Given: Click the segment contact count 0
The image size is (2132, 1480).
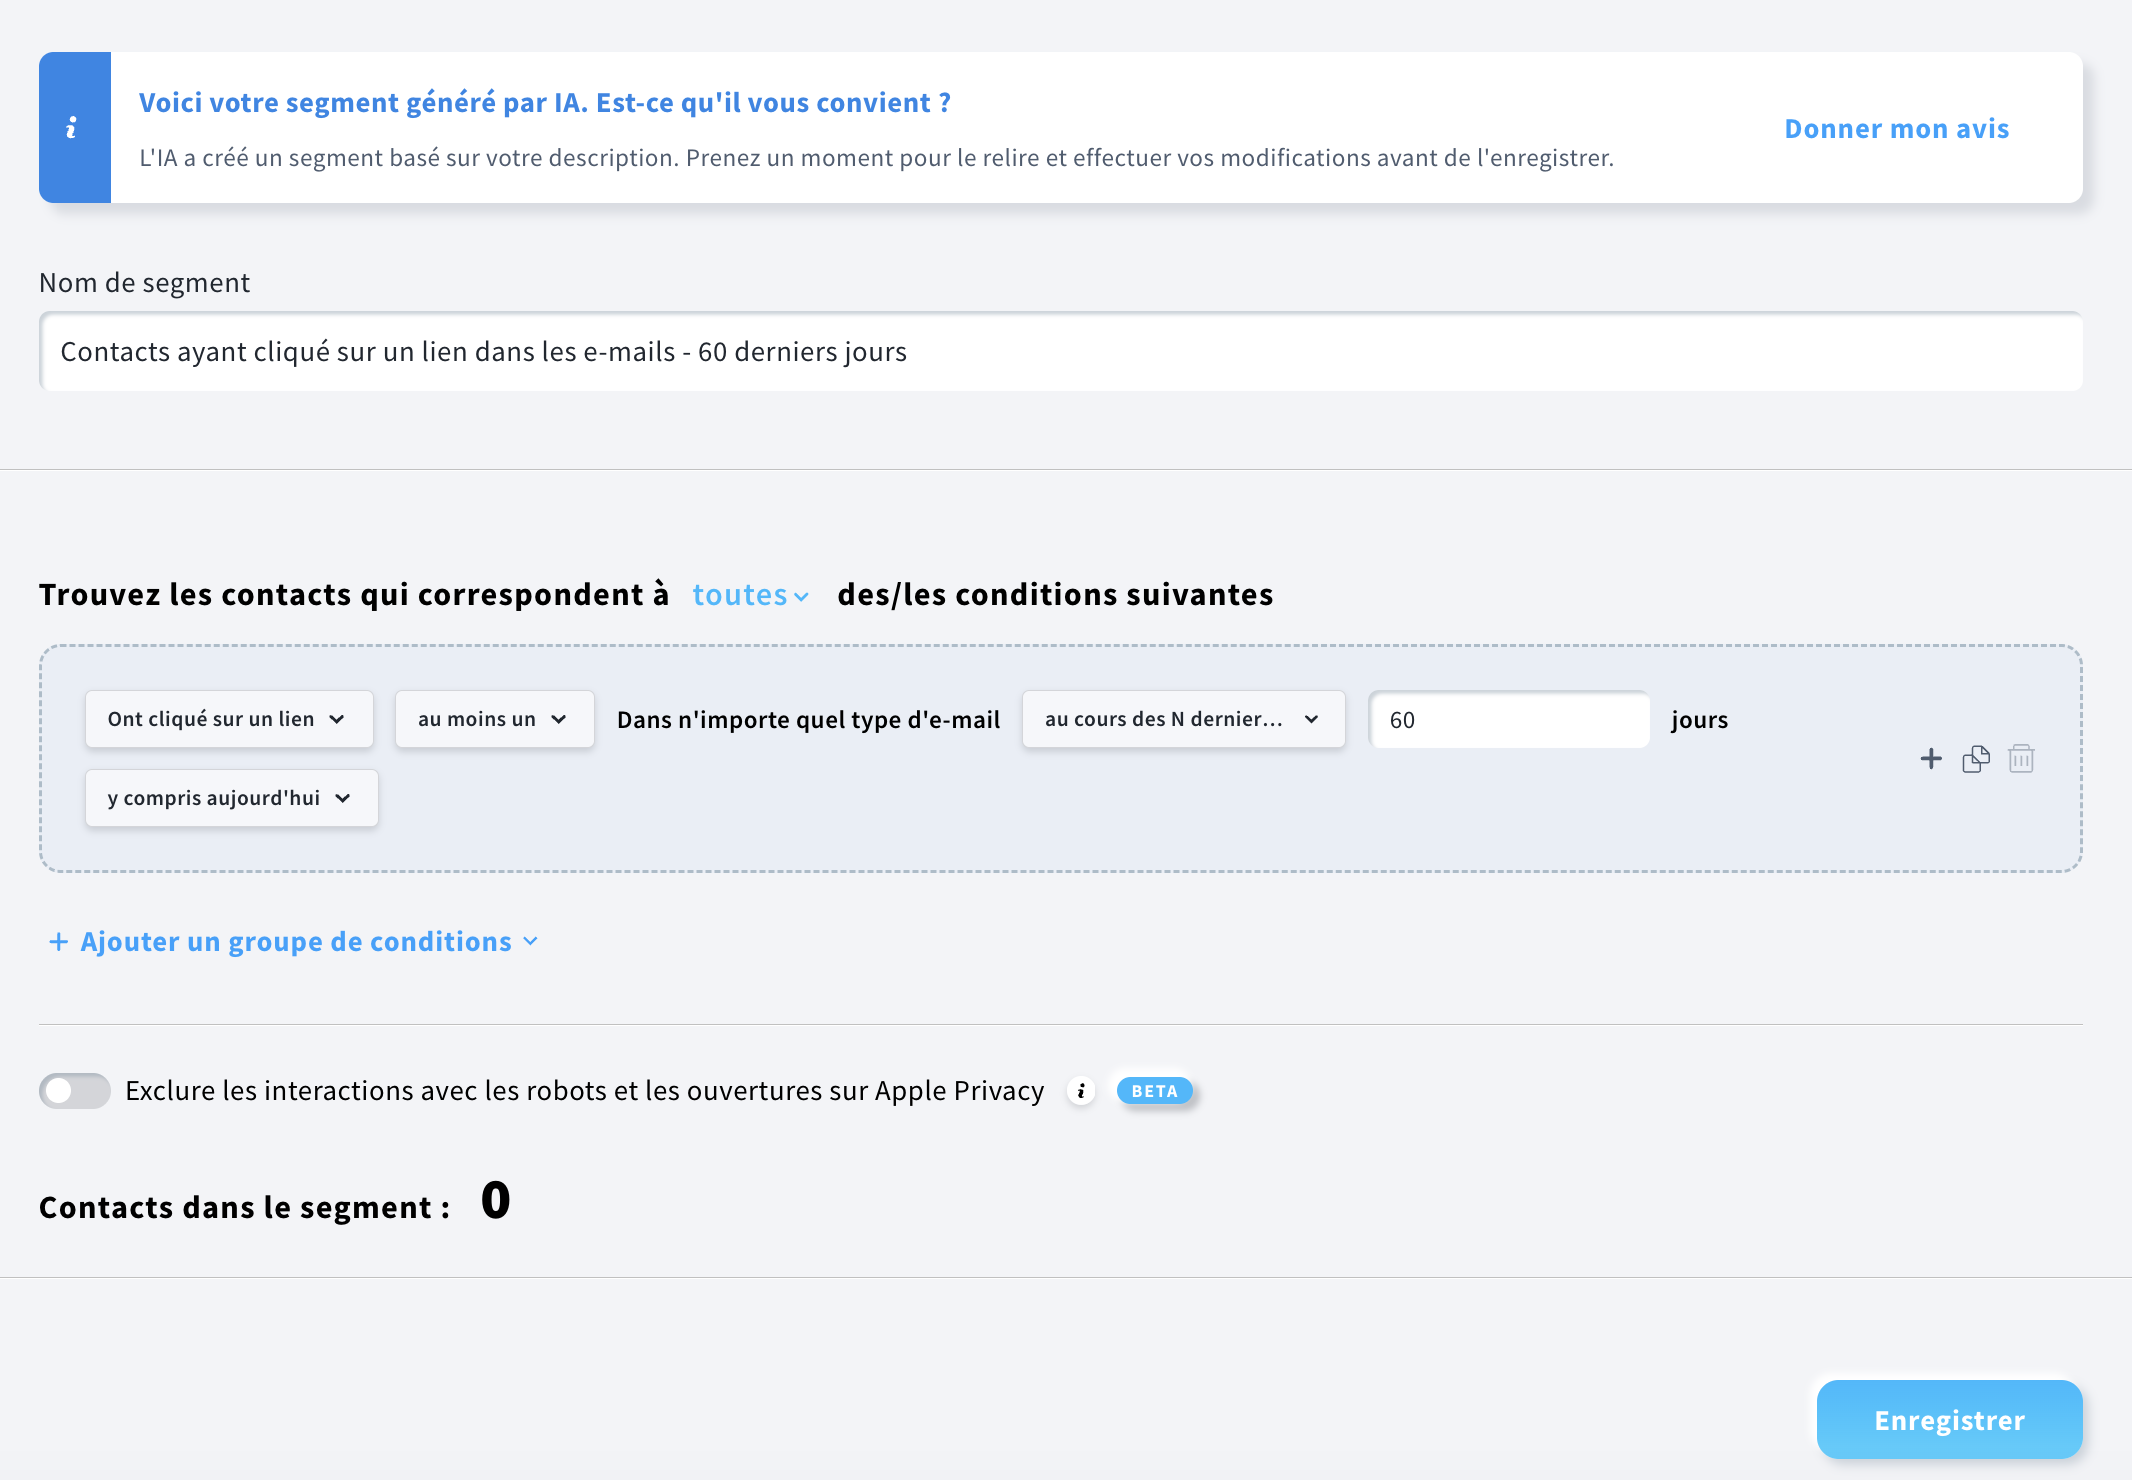Looking at the screenshot, I should click(496, 1201).
